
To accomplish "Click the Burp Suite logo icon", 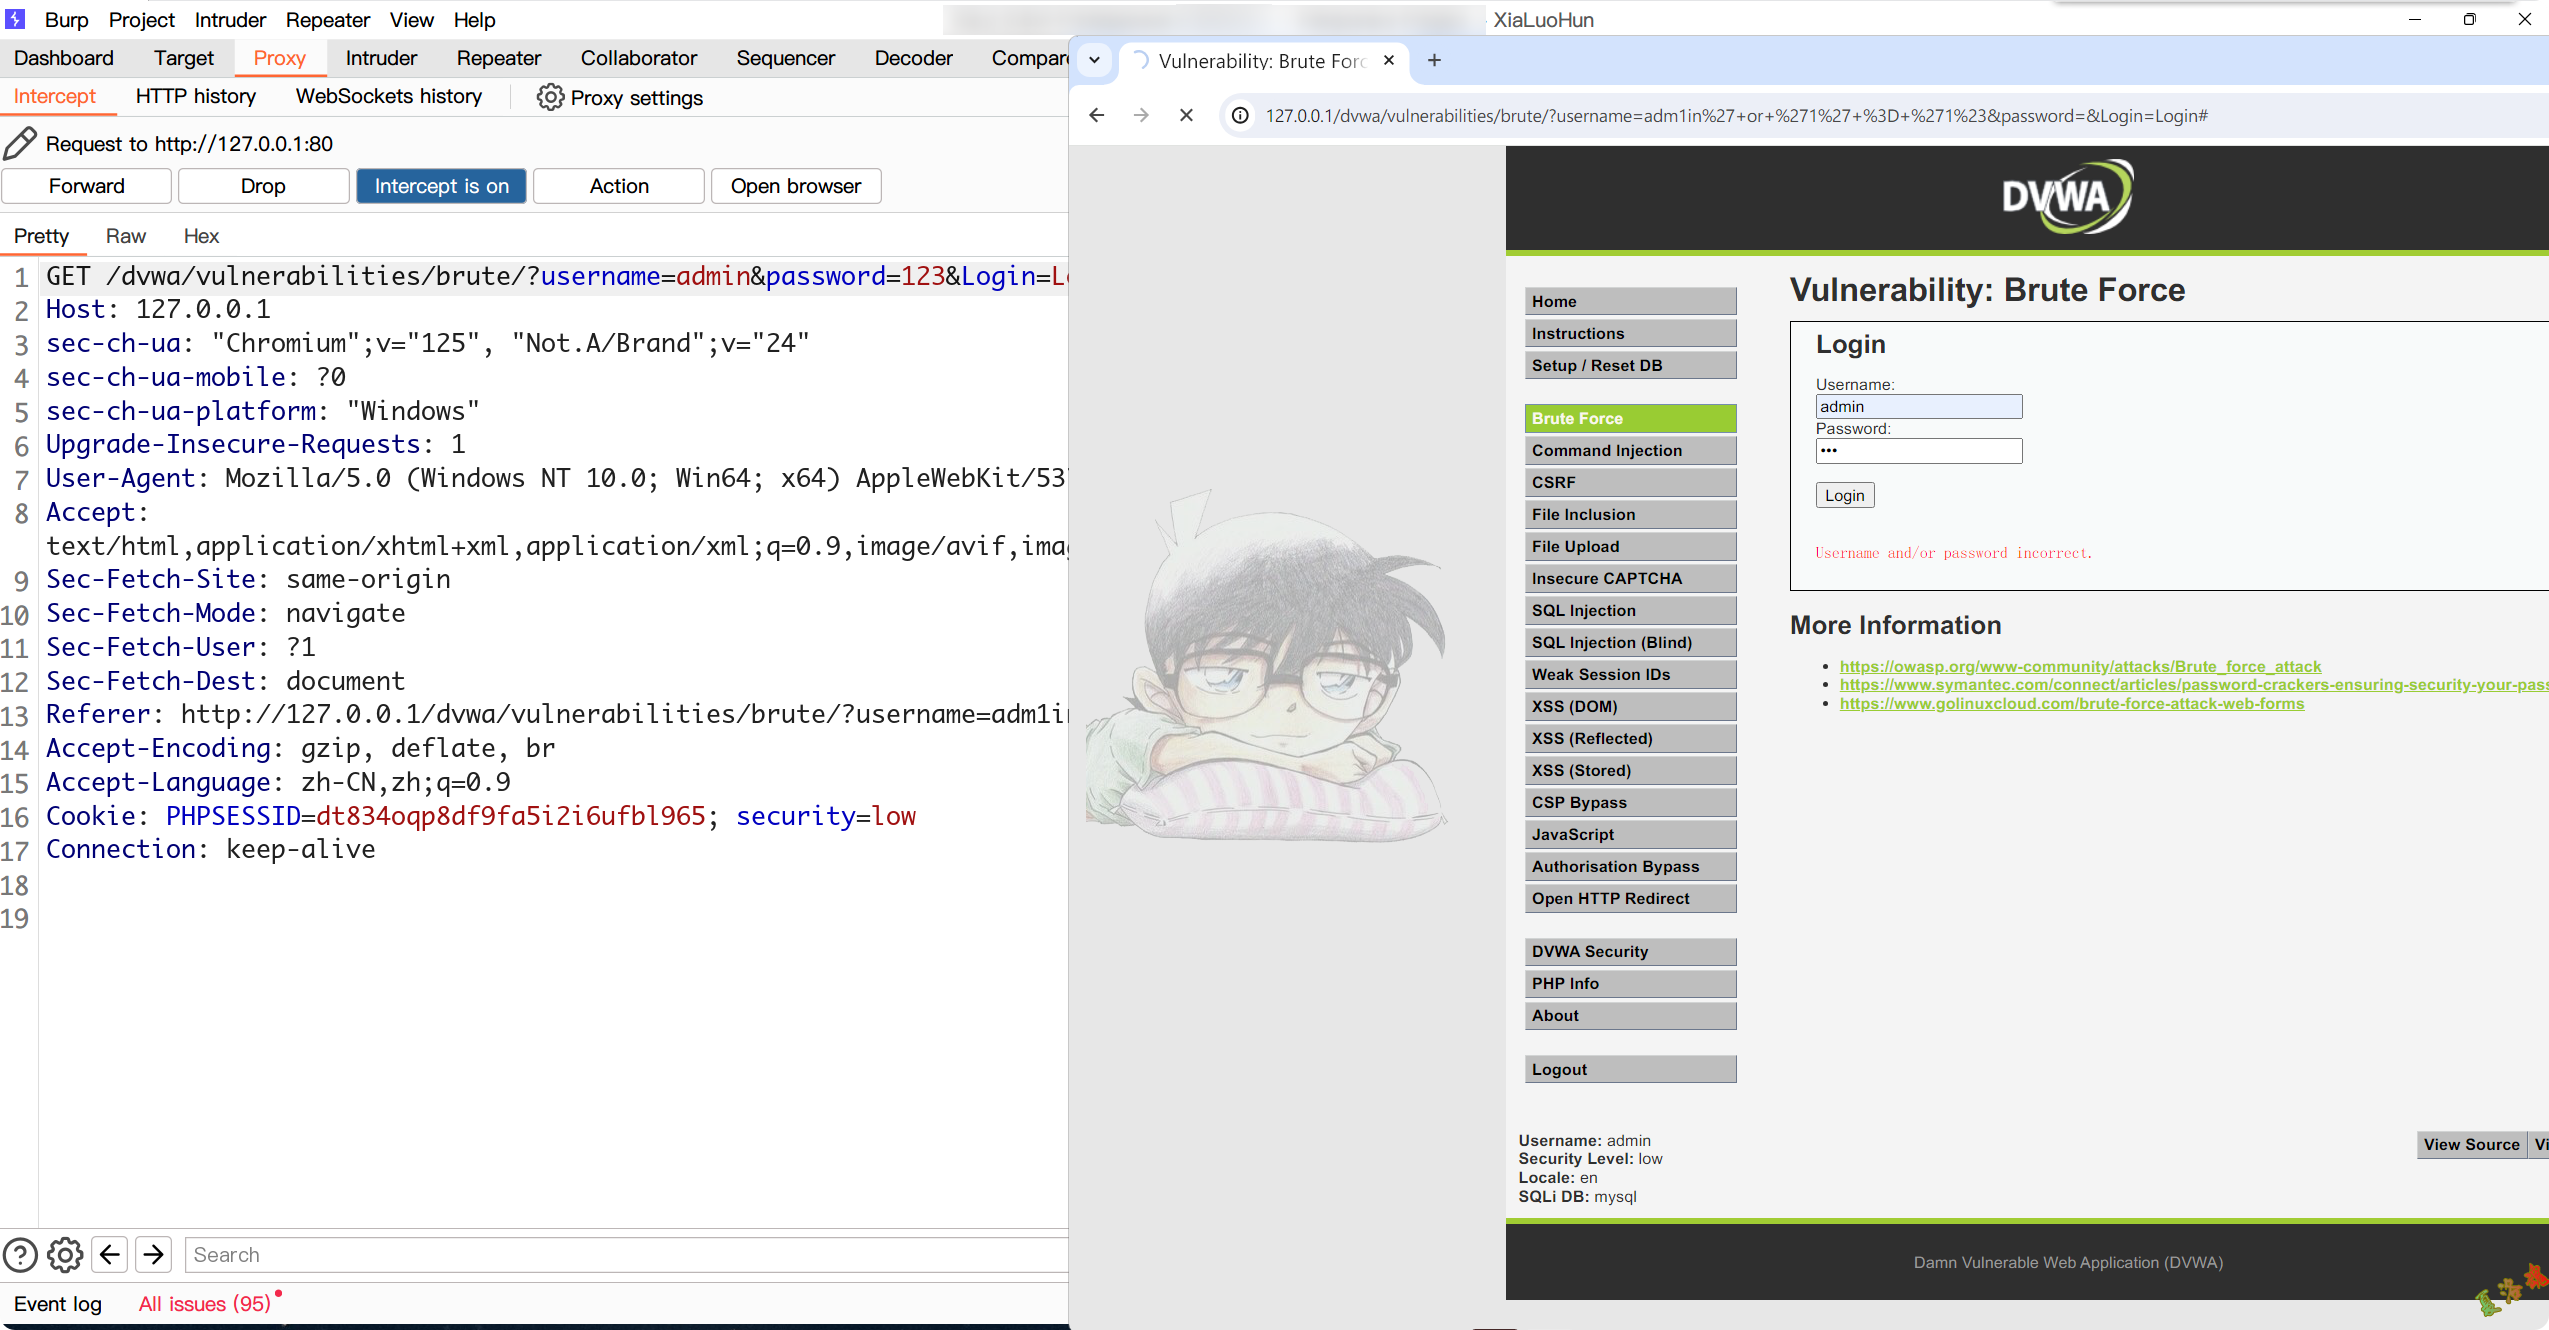I will pos(15,19).
